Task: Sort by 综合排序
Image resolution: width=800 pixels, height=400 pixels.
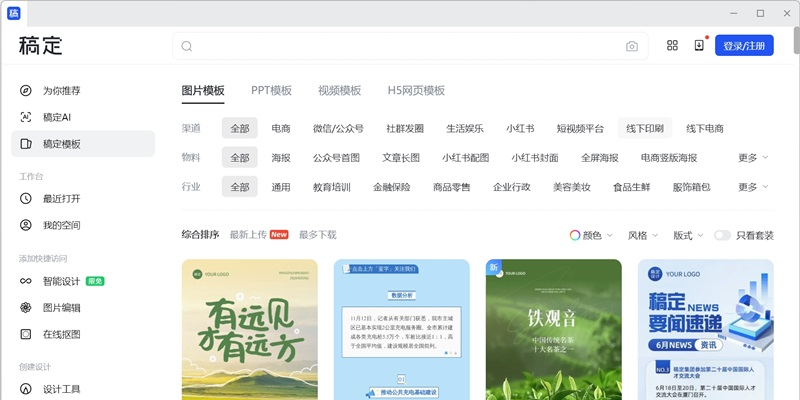Action: pos(201,235)
